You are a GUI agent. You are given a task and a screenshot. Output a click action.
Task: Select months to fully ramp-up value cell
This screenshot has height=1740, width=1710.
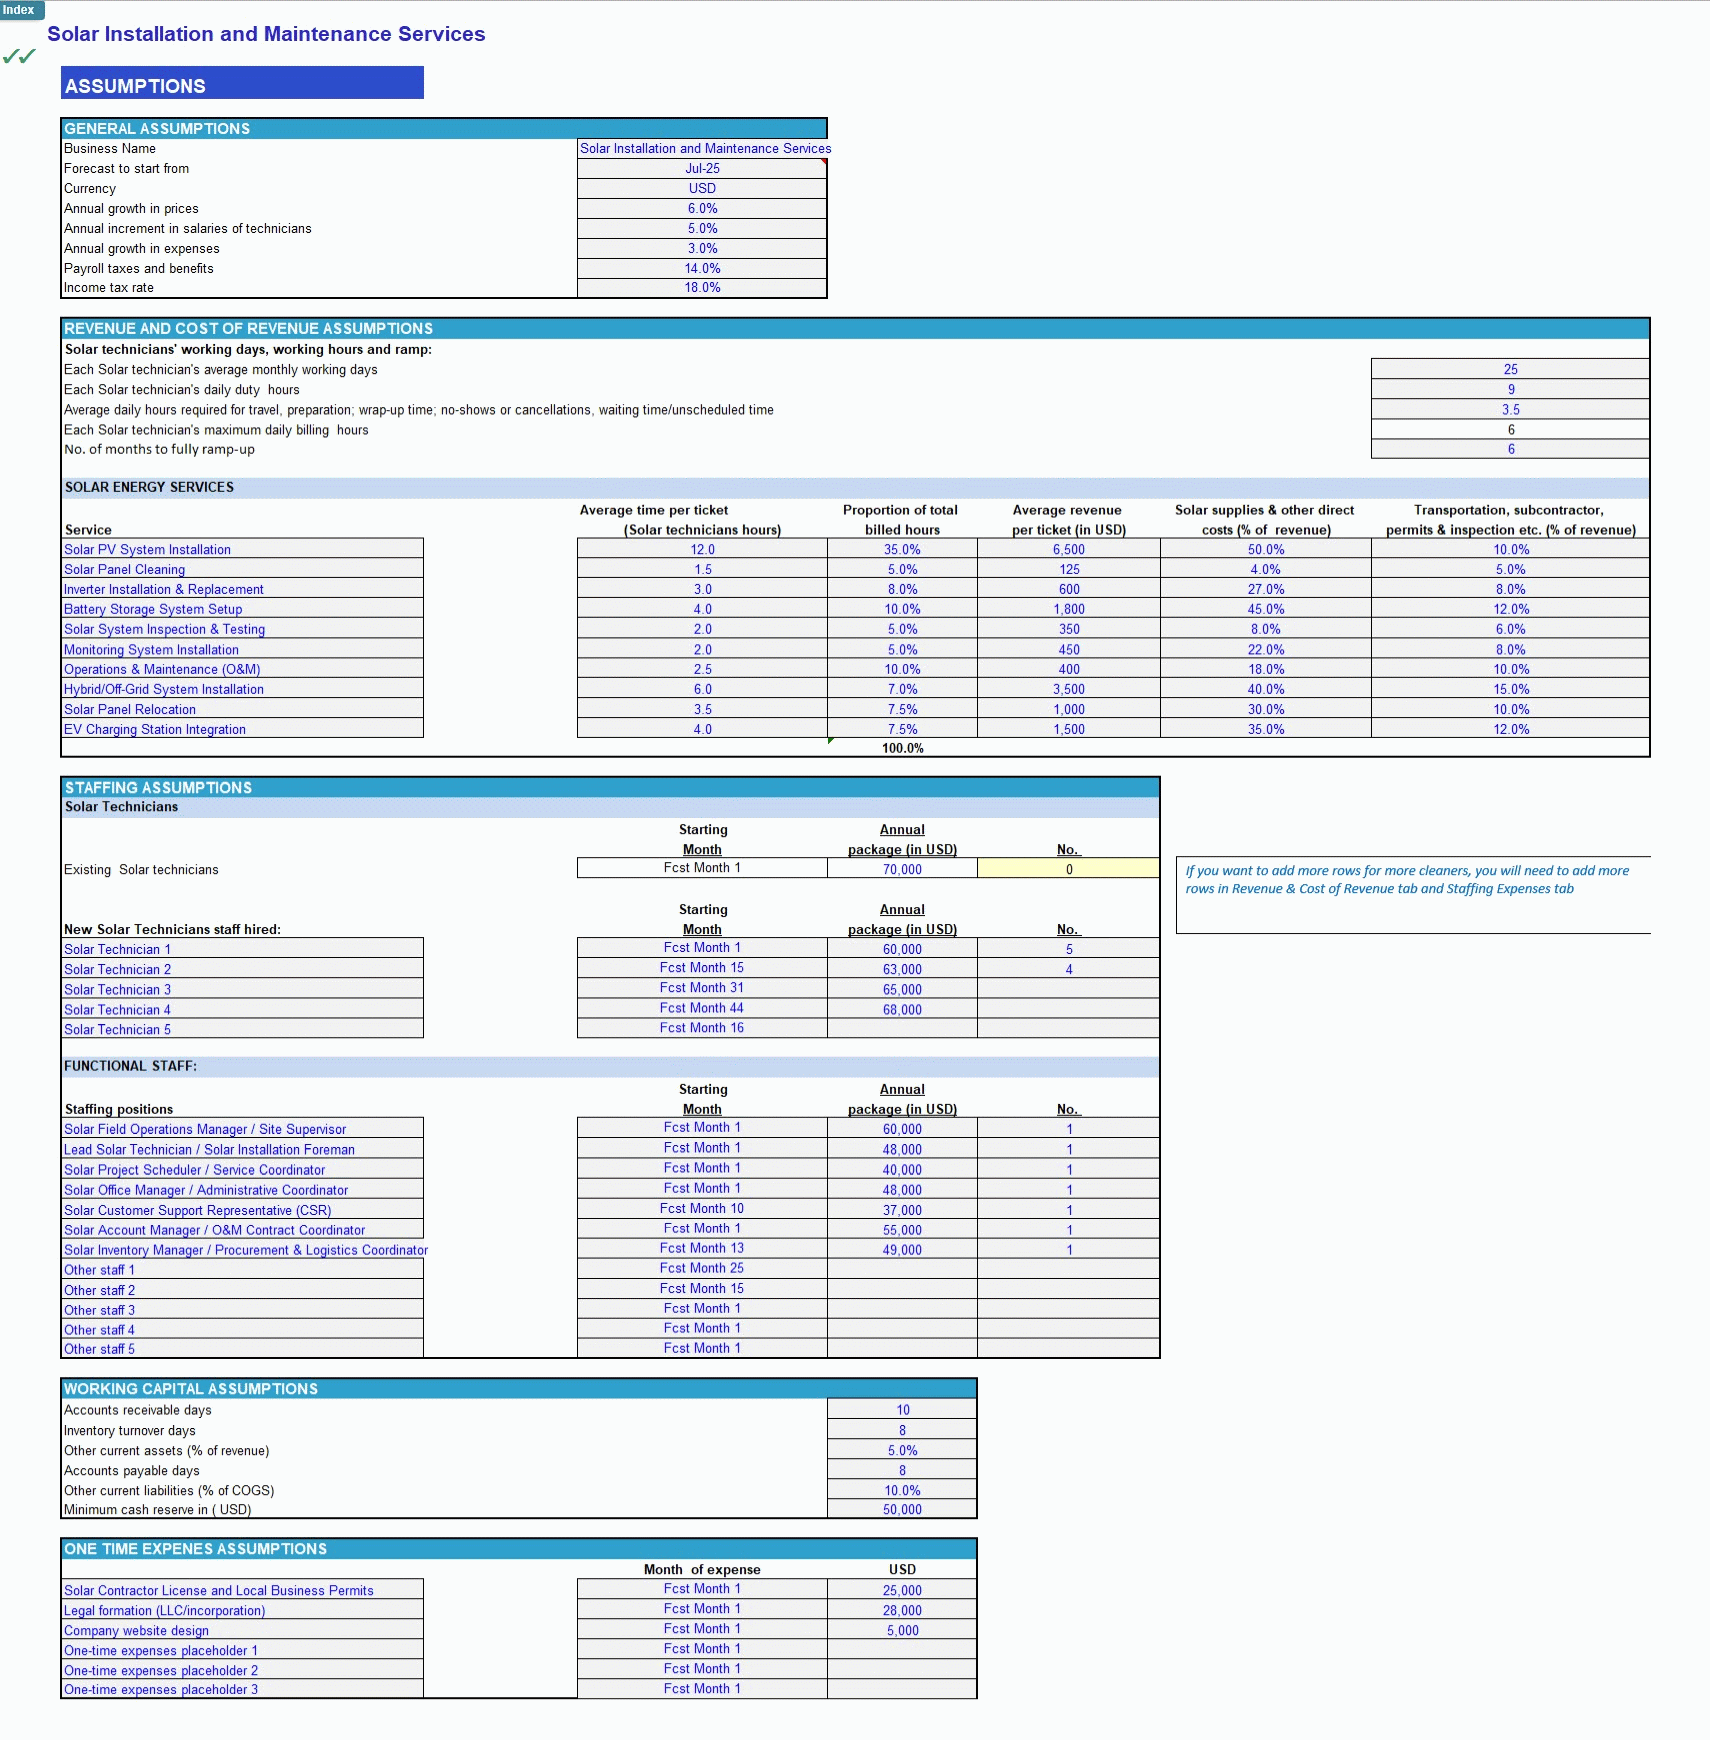[x=1510, y=450]
